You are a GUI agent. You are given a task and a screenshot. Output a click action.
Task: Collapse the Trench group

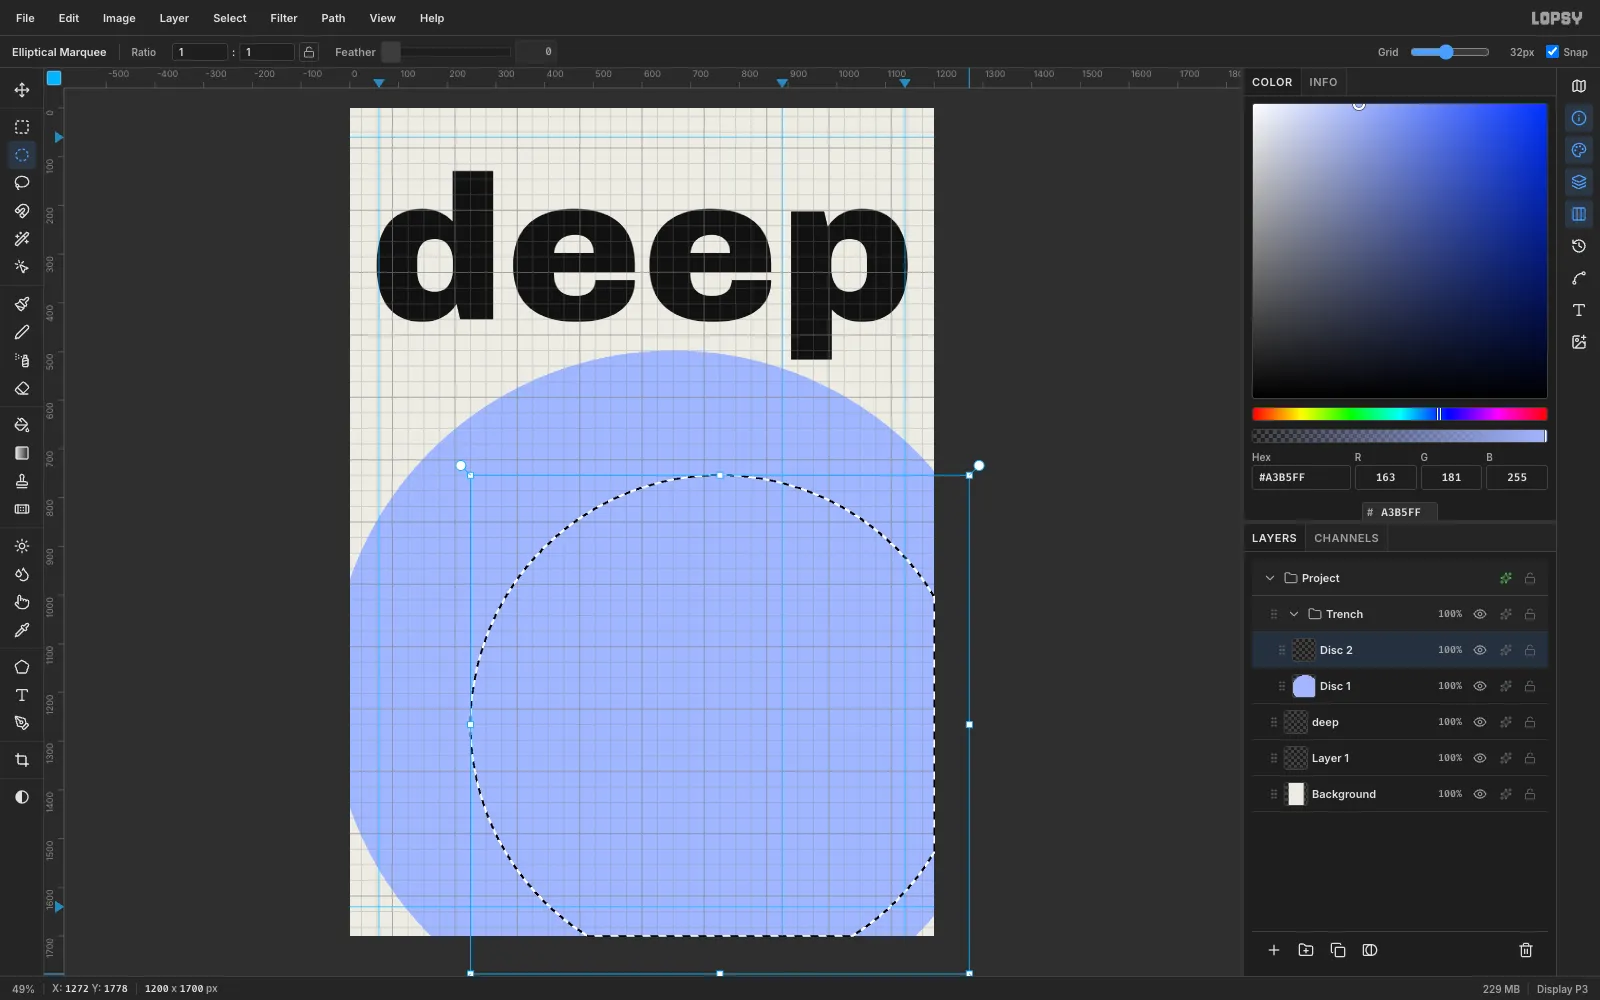click(1294, 614)
